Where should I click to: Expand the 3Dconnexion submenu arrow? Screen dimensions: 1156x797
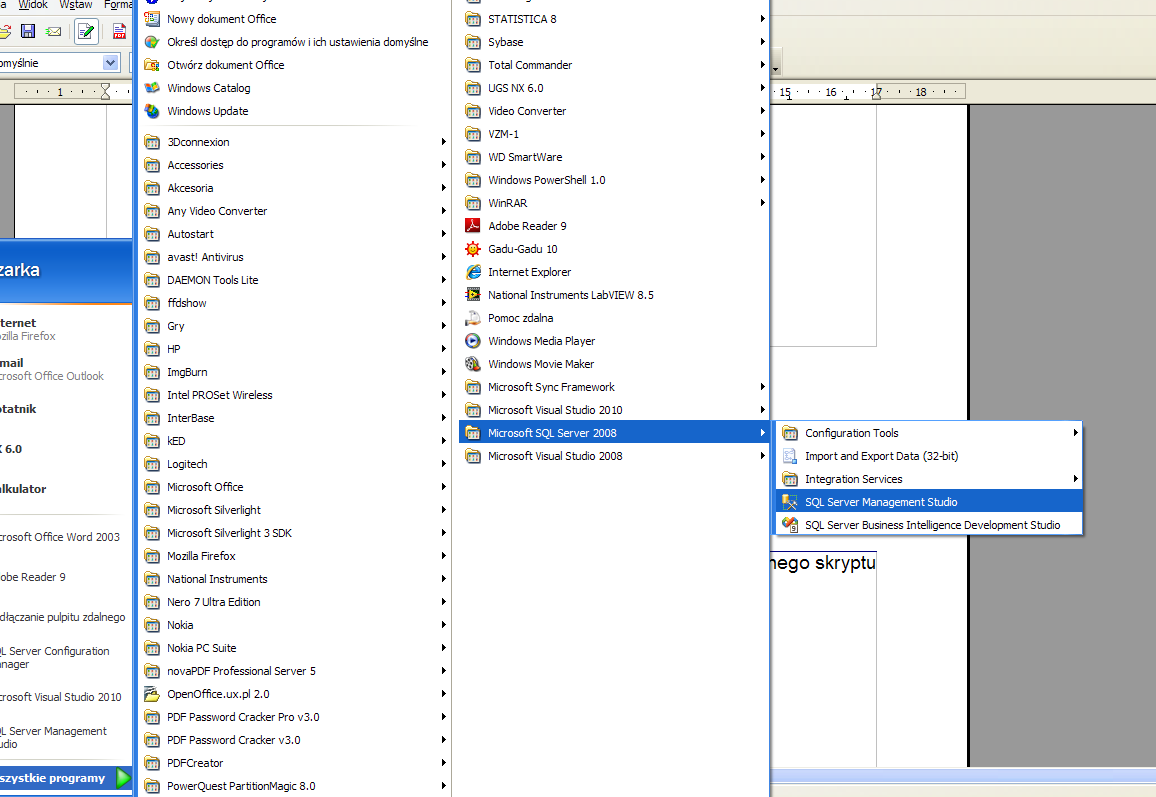click(x=443, y=142)
